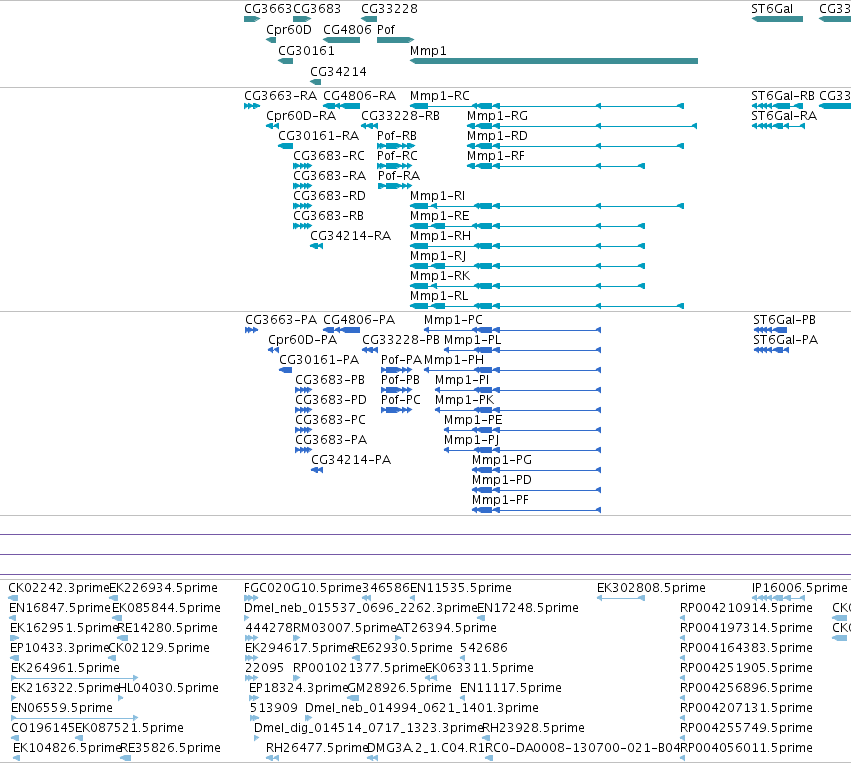Click the CG30161 gene label
The width and height of the screenshot is (851, 763).
[306, 50]
